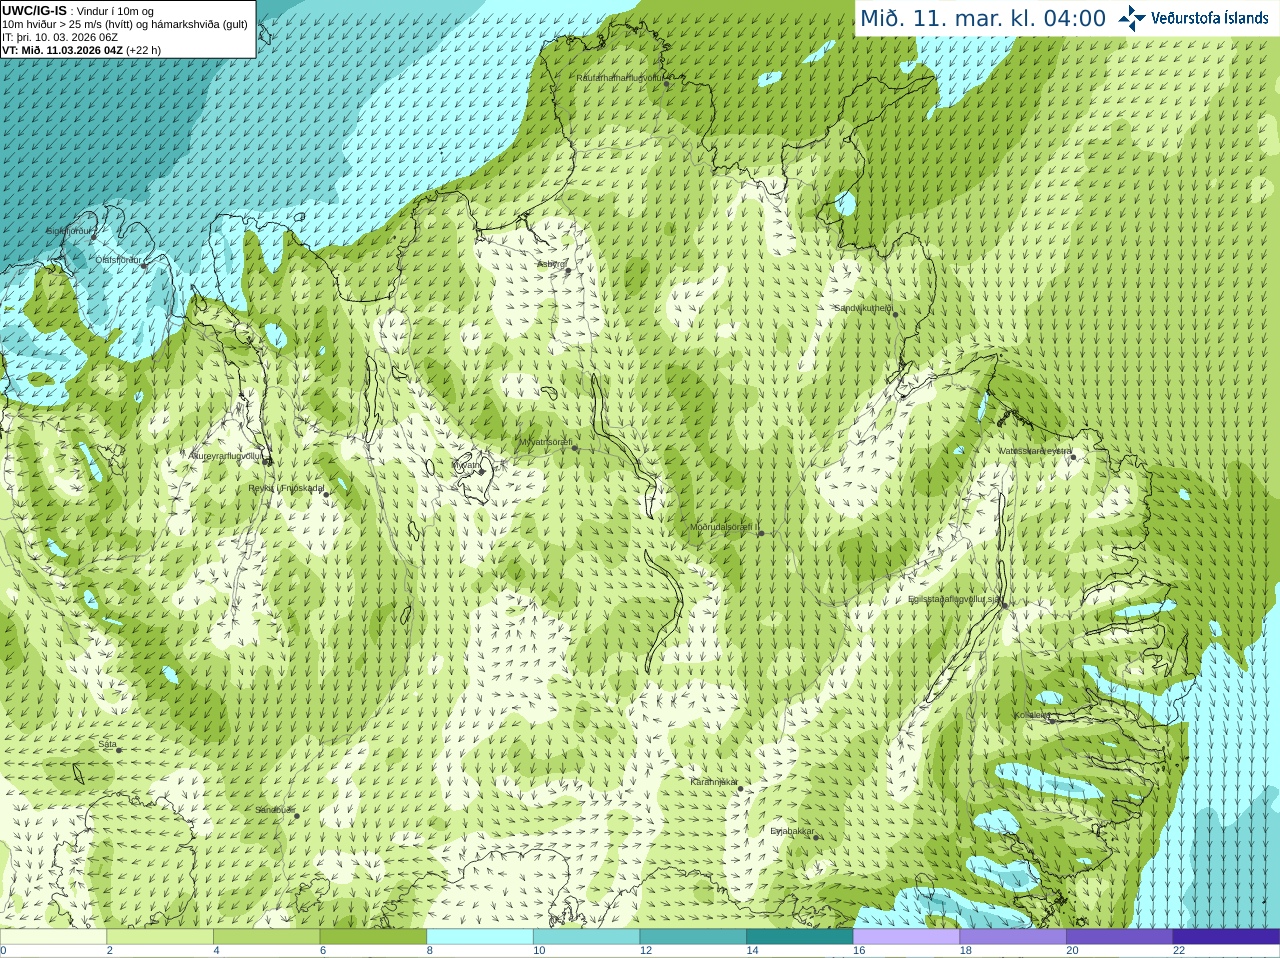Viewport: 1280px width, 958px height.
Task: Click the legend value '16'
Action: 859,951
